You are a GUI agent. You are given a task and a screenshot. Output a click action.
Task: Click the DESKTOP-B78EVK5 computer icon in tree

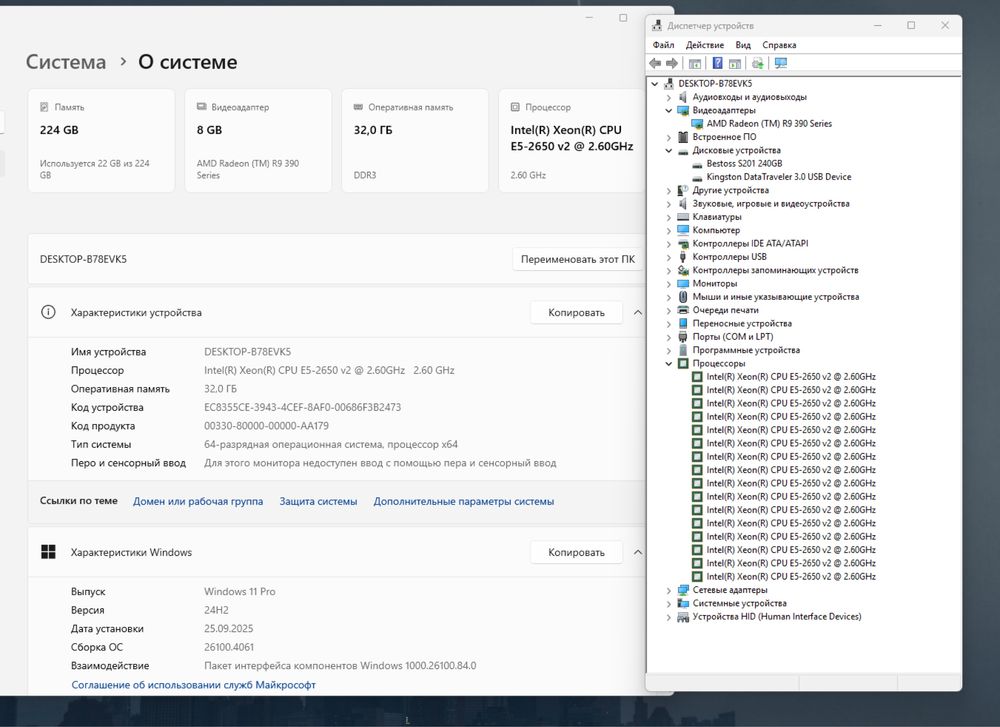pyautogui.click(x=668, y=84)
